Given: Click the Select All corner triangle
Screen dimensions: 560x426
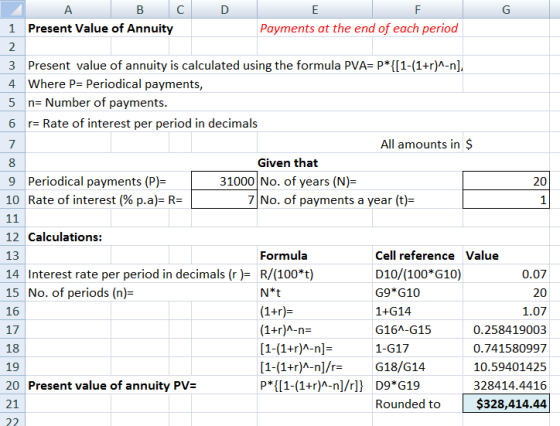Looking at the screenshot, I should (12, 9).
